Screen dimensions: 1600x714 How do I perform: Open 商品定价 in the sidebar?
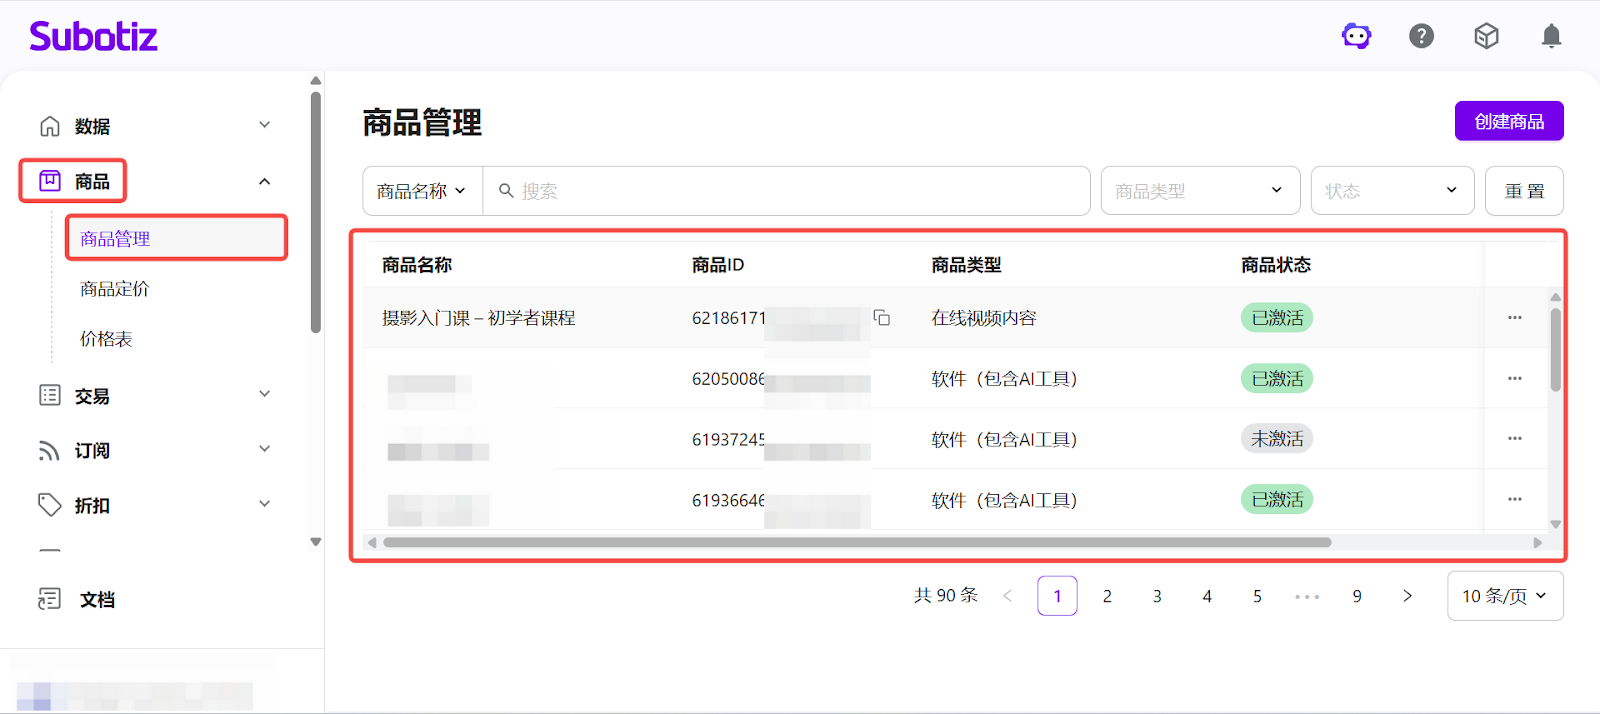115,289
